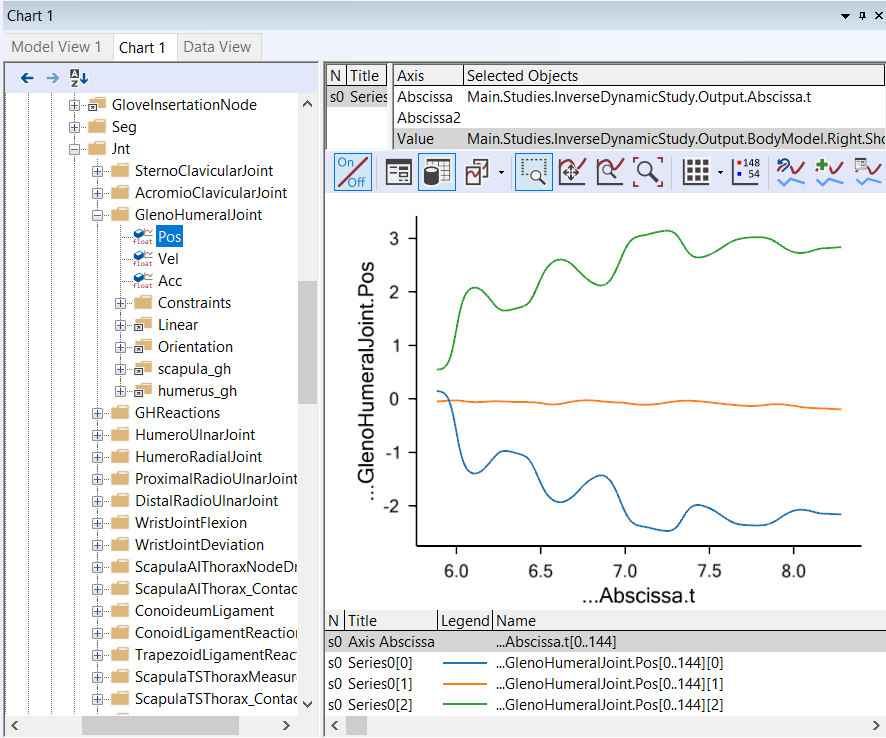Click the GHReactions folder icon
886x738 pixels.
(x=120, y=413)
